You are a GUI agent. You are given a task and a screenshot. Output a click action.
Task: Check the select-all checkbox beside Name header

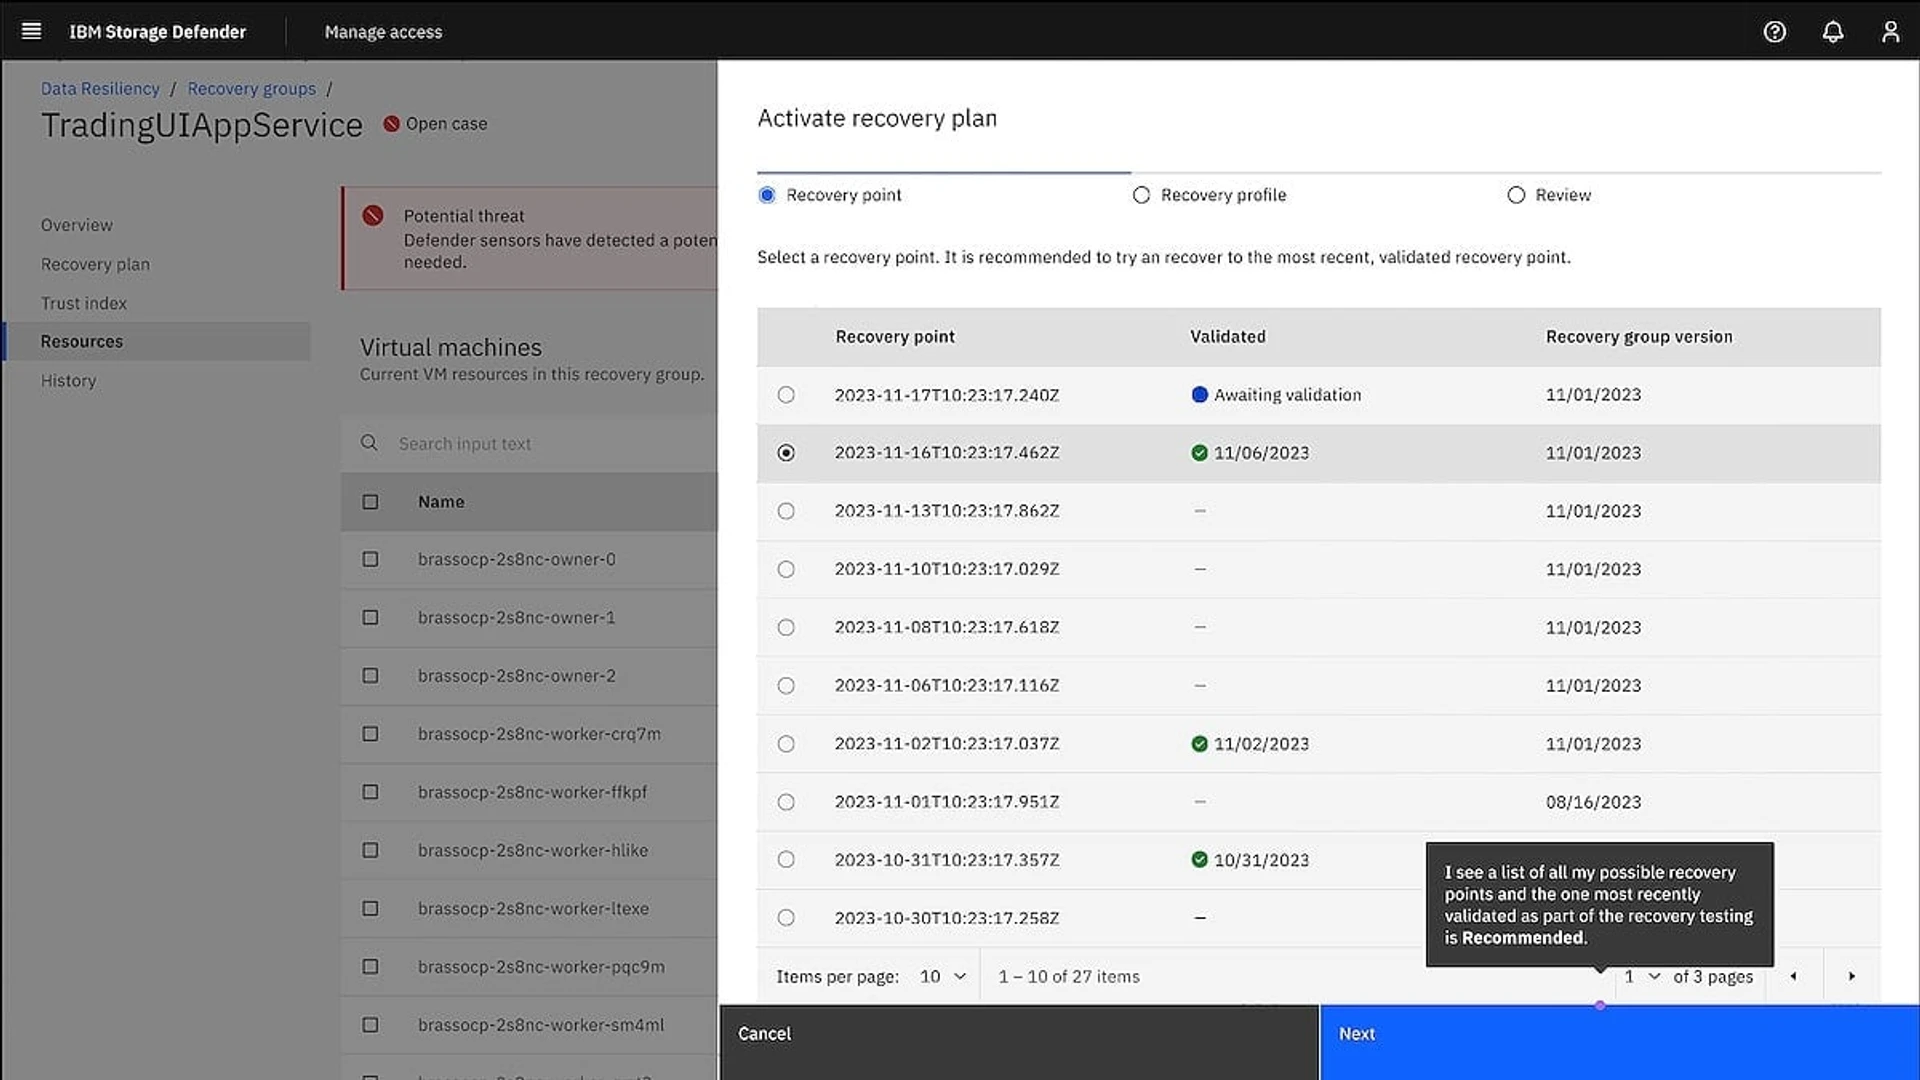coord(371,502)
